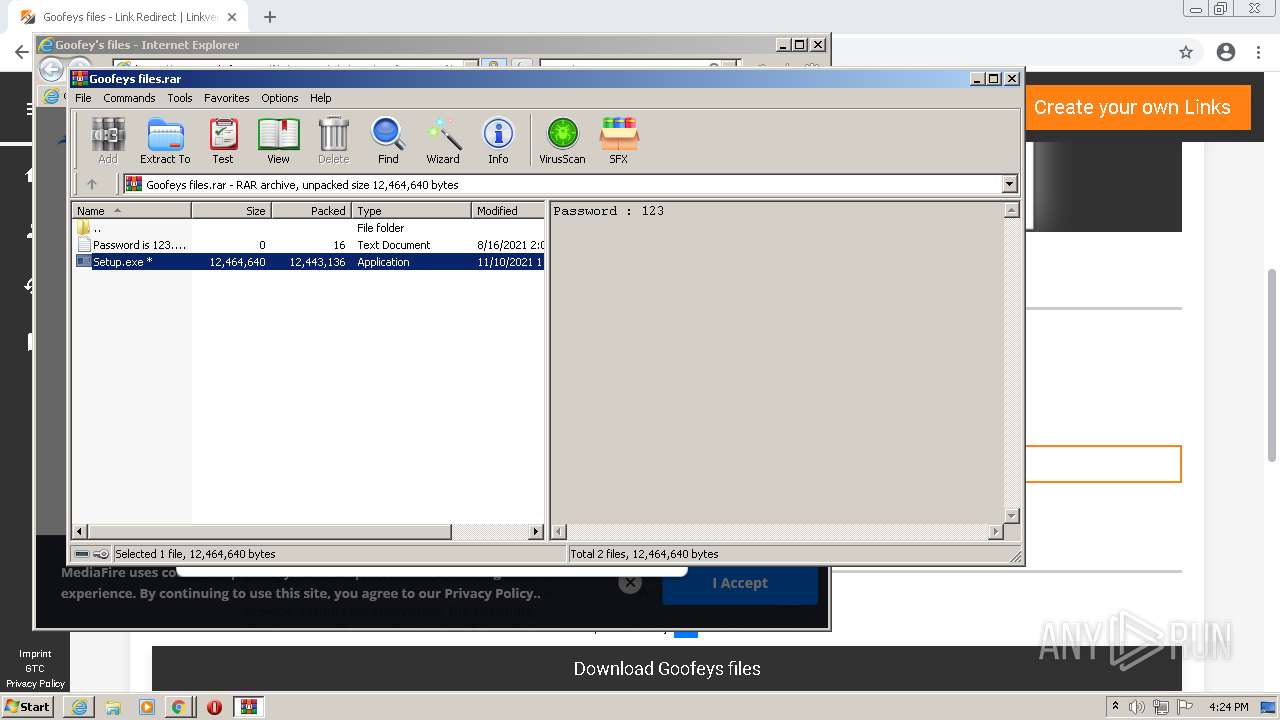Click the file list horizontal scrollbar thumb
This screenshot has width=1280, height=720.
click(270, 532)
